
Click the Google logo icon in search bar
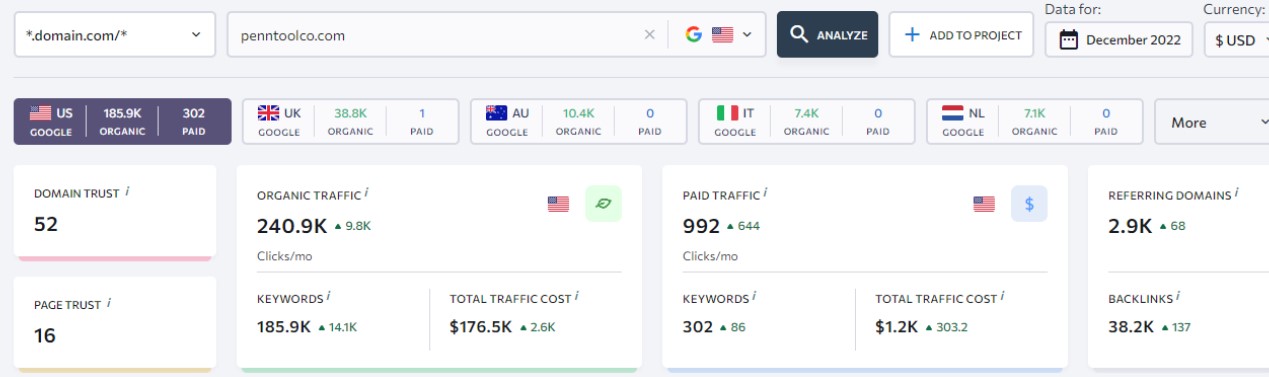(694, 35)
